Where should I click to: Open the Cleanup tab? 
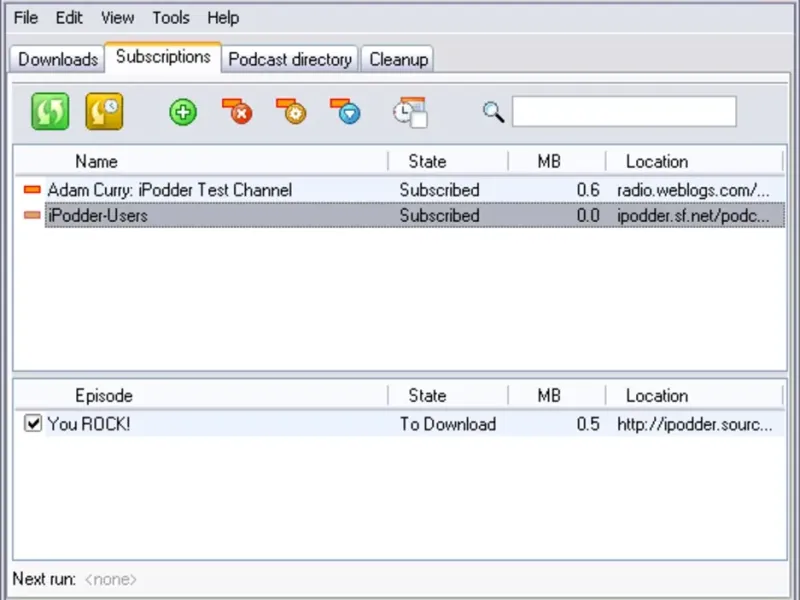[398, 59]
